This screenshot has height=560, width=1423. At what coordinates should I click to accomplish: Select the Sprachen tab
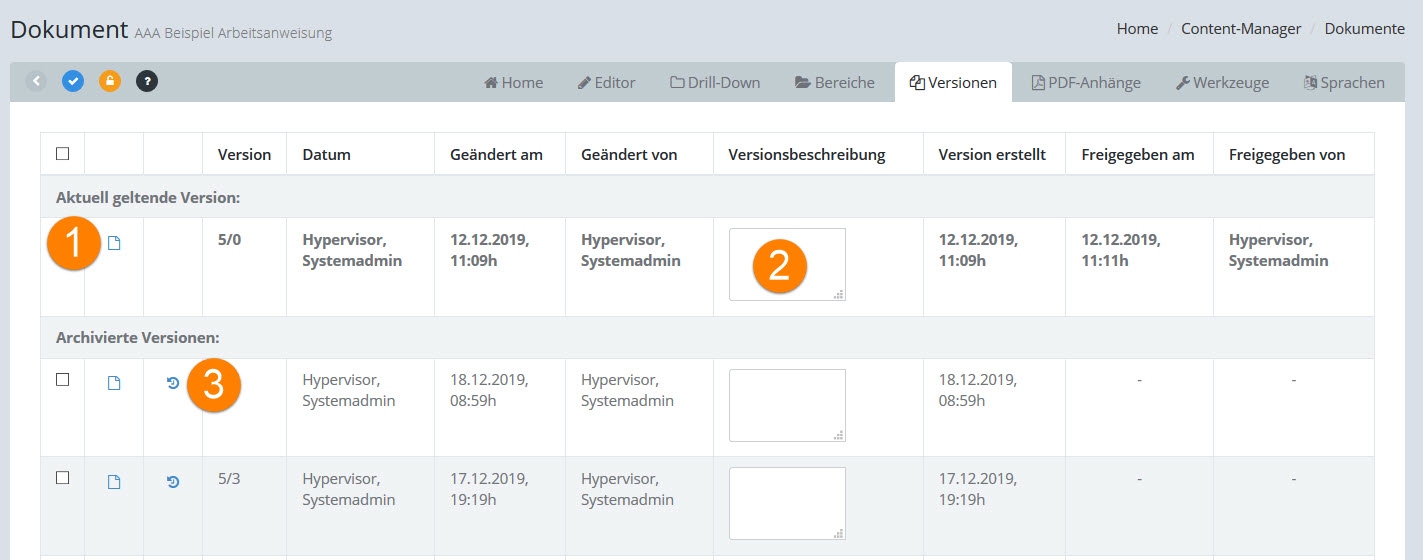[x=1344, y=83]
